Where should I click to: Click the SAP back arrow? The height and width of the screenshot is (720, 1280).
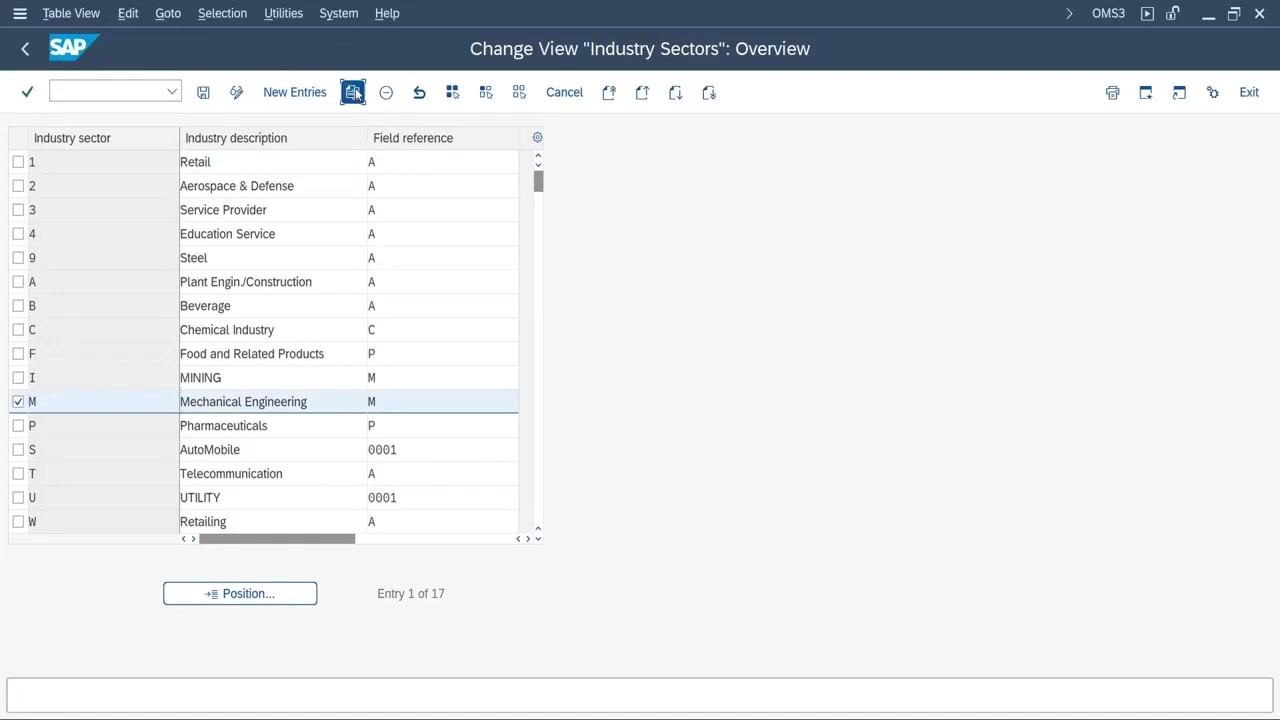tap(25, 48)
